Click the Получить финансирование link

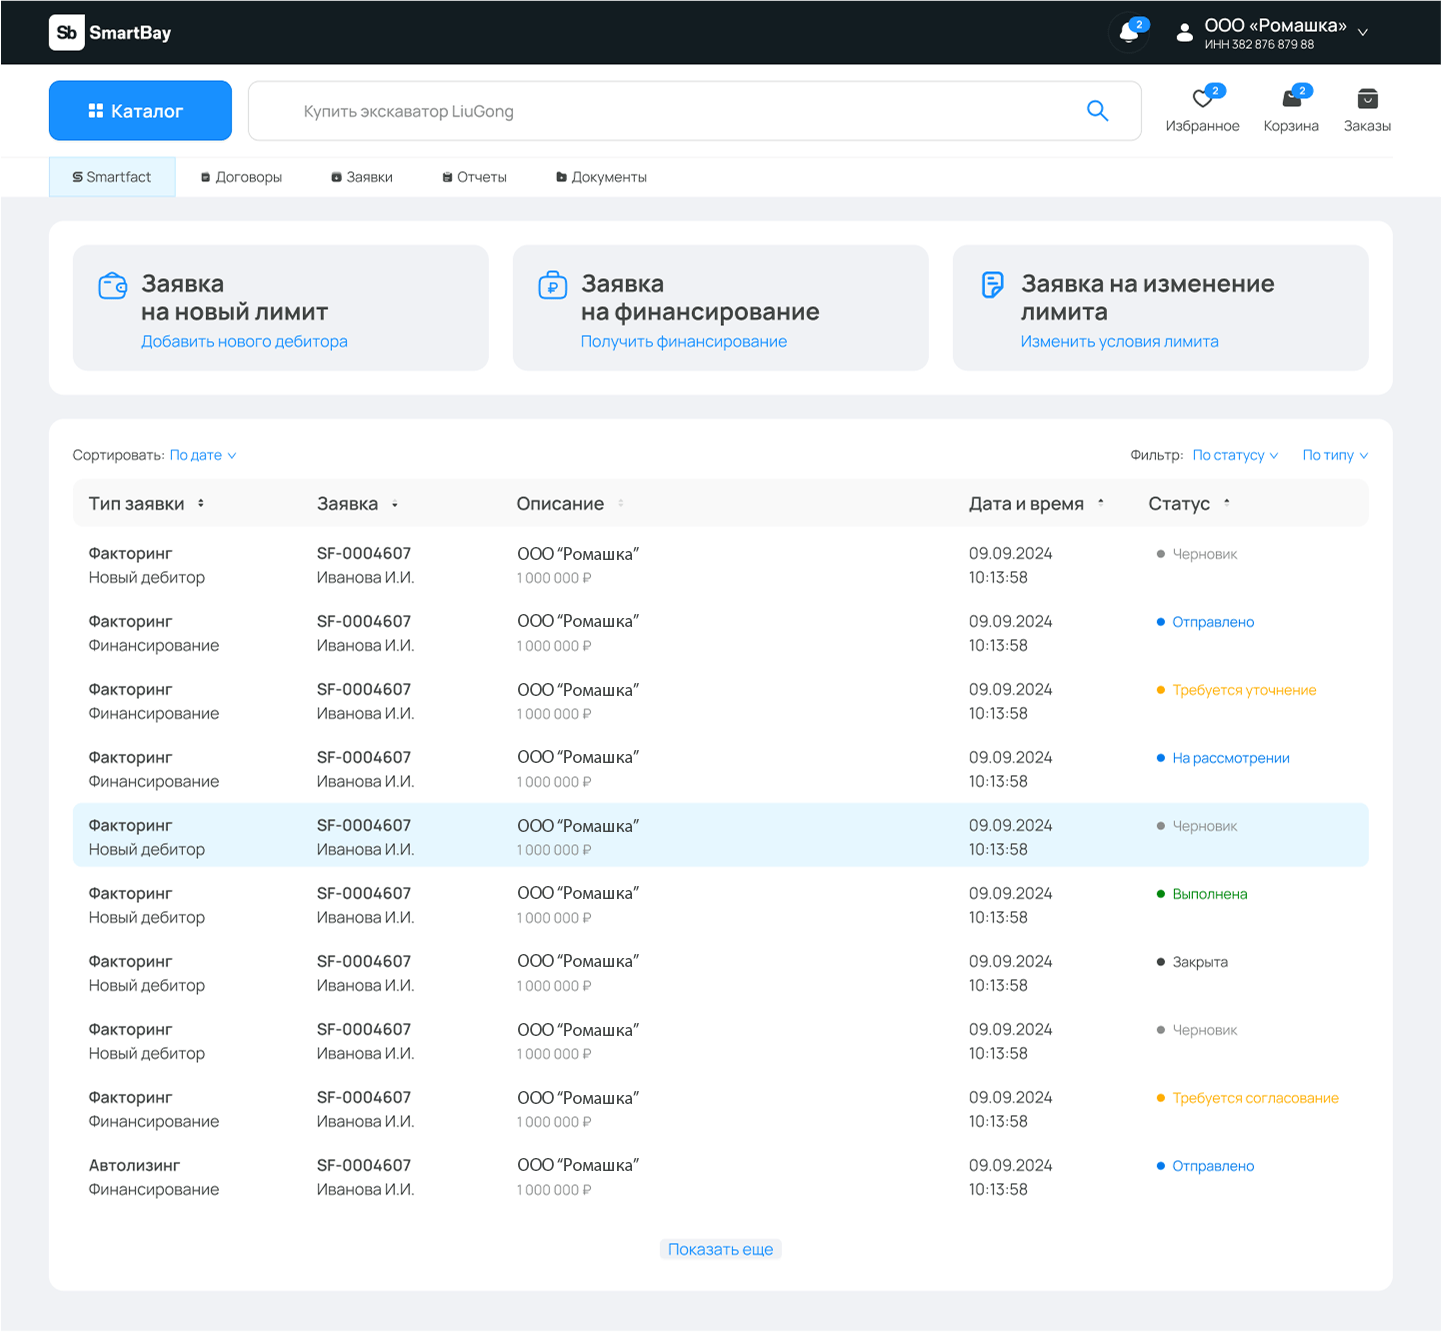[x=684, y=341]
